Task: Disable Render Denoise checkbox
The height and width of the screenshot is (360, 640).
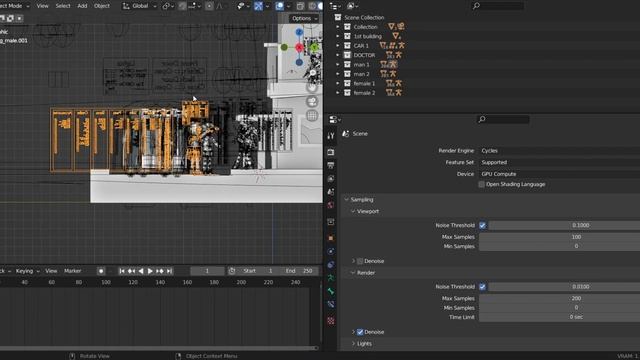Action: tap(360, 332)
